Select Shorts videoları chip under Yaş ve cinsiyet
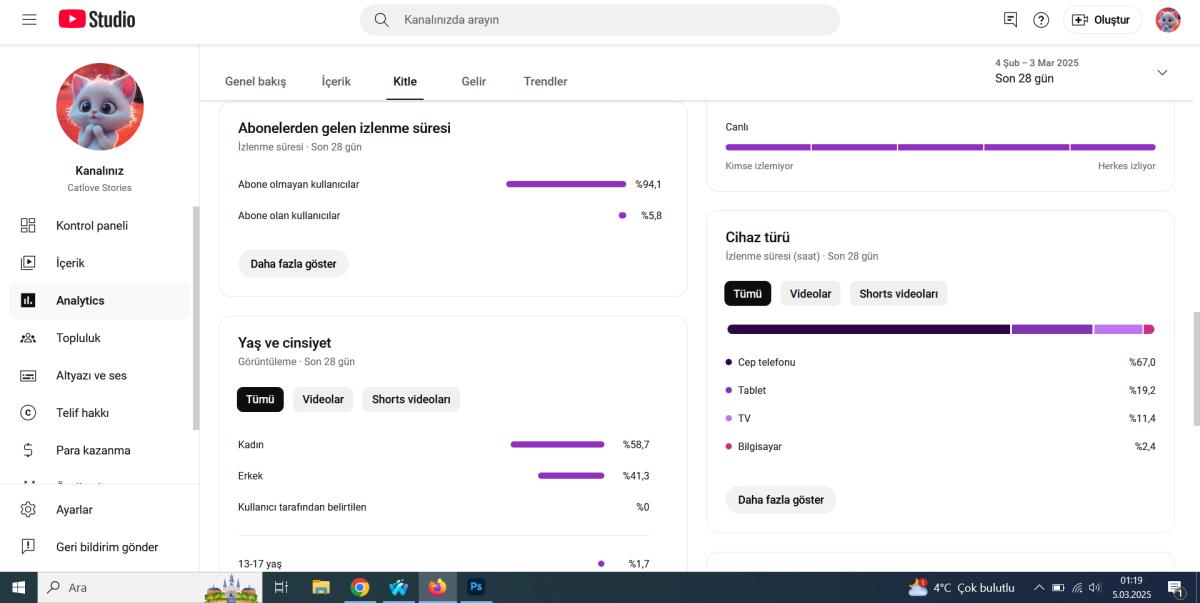 click(411, 400)
